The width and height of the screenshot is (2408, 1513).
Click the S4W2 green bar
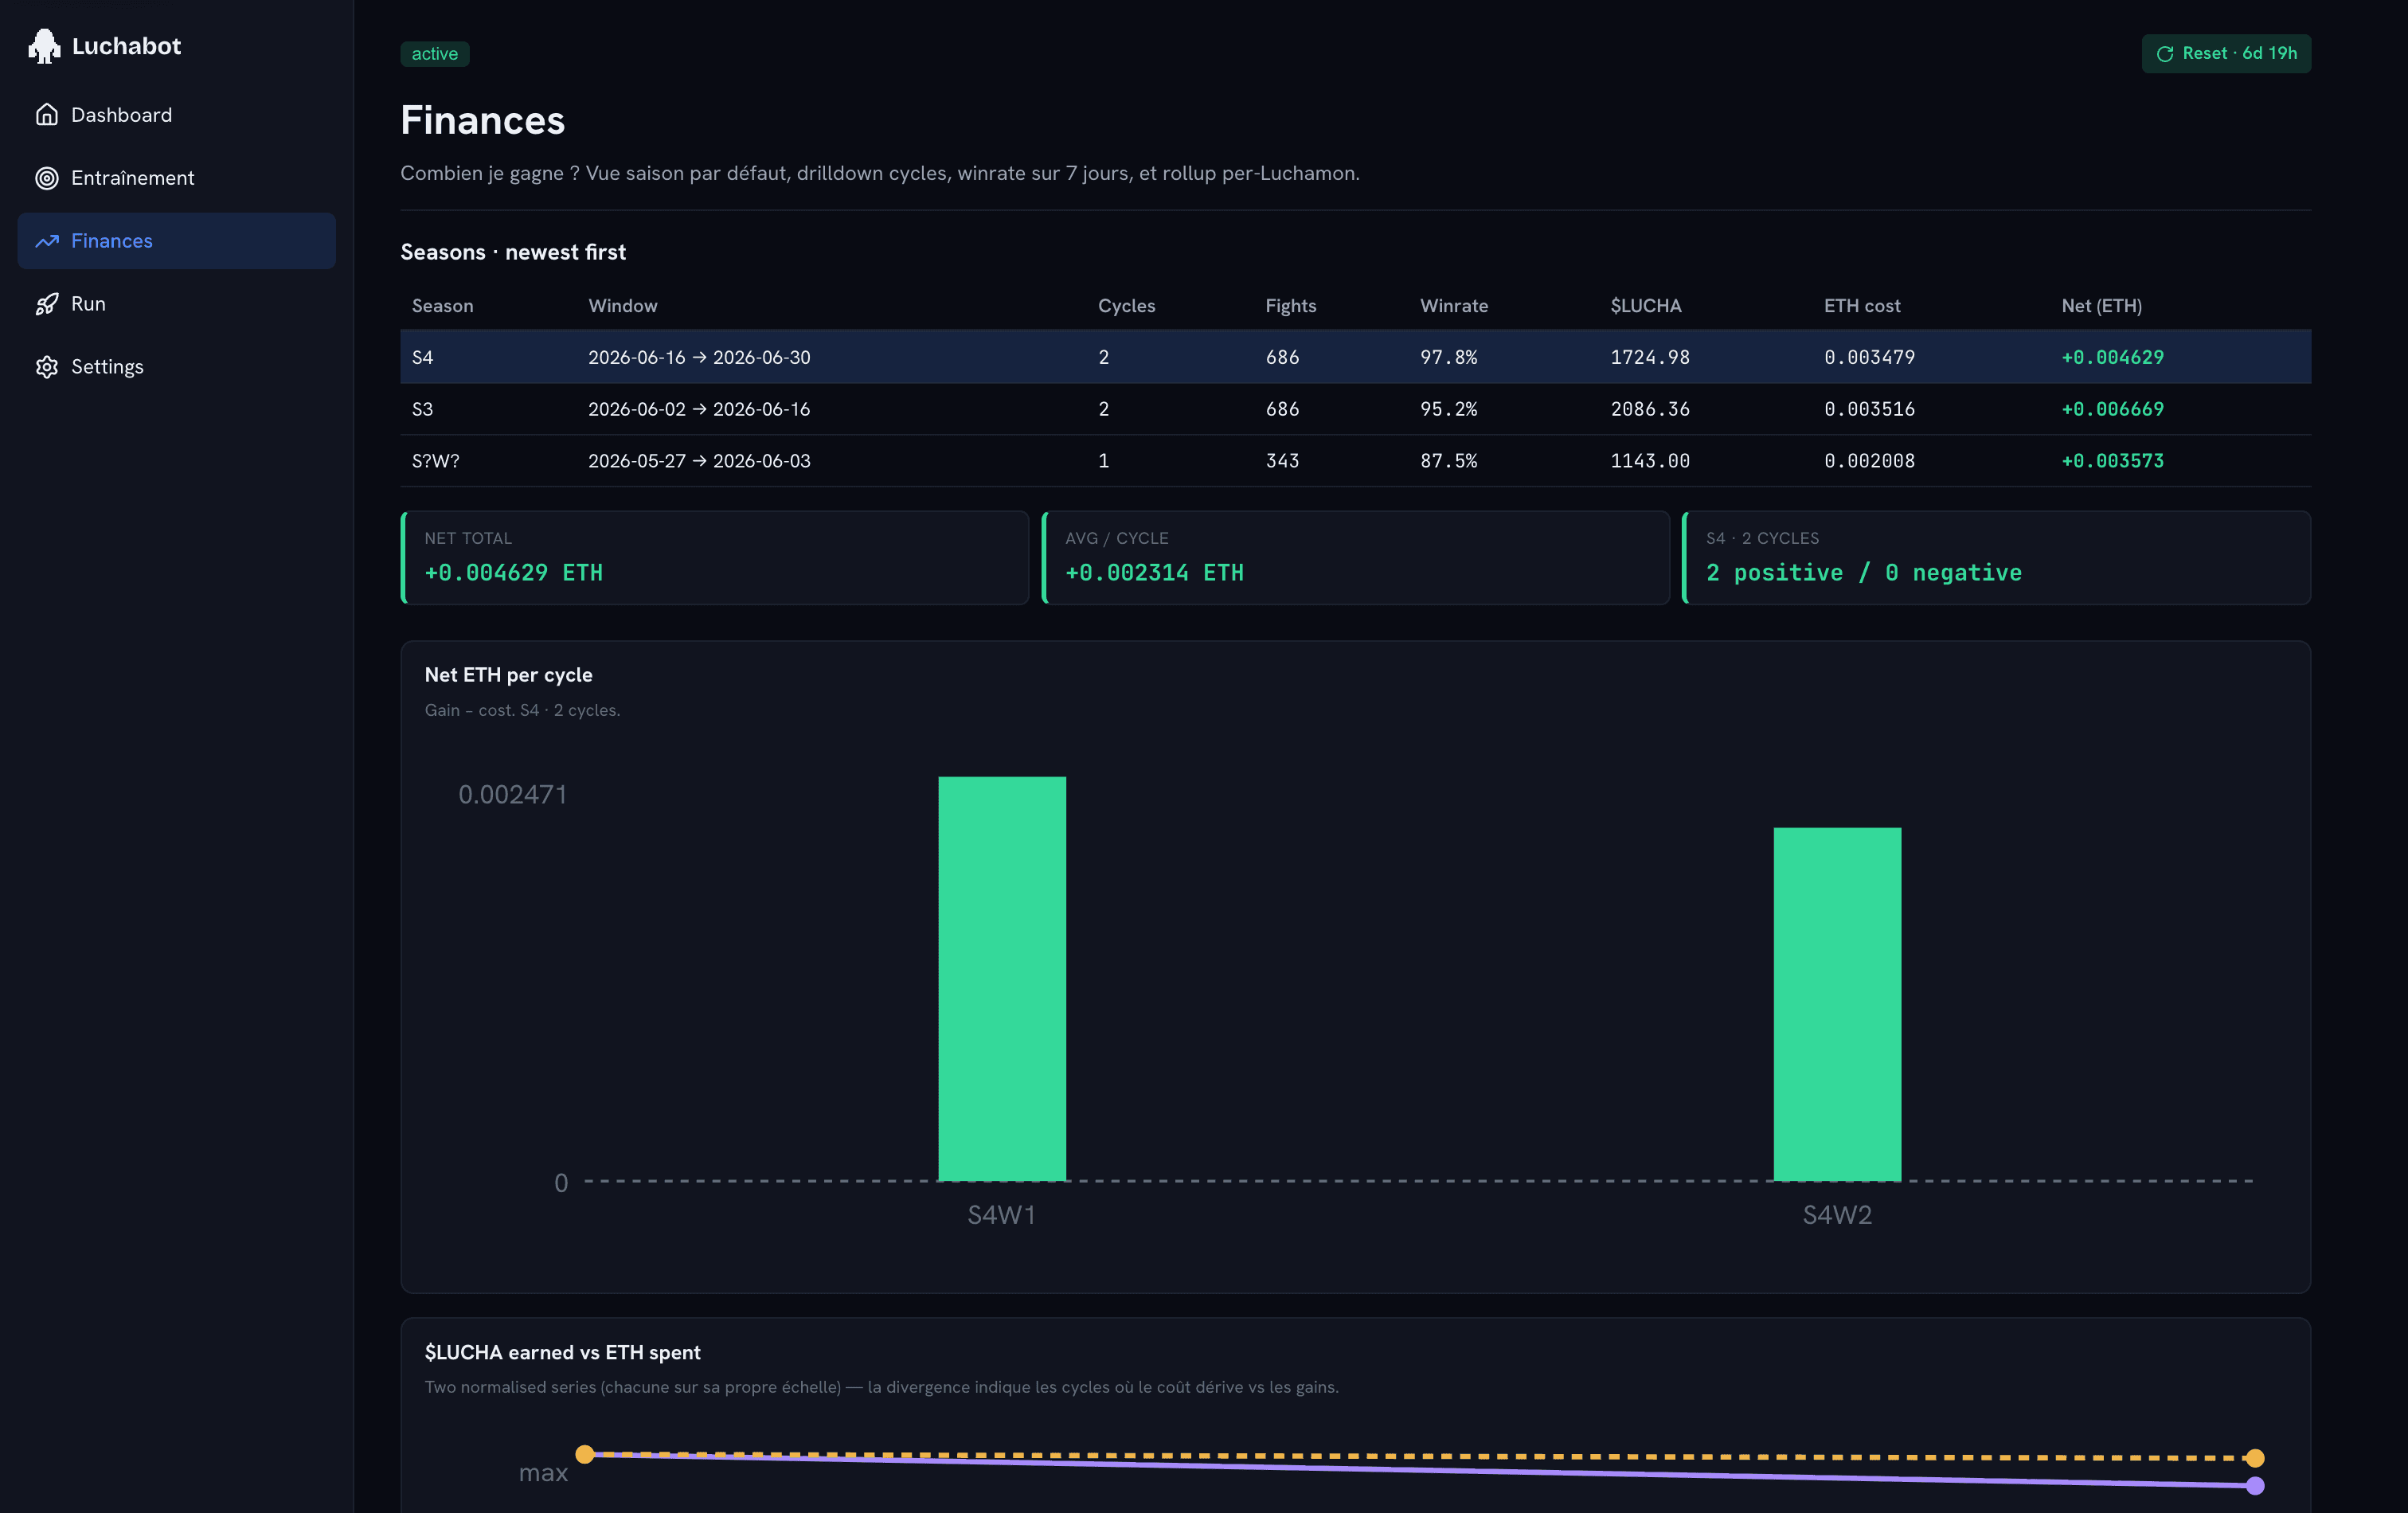pos(1838,1004)
